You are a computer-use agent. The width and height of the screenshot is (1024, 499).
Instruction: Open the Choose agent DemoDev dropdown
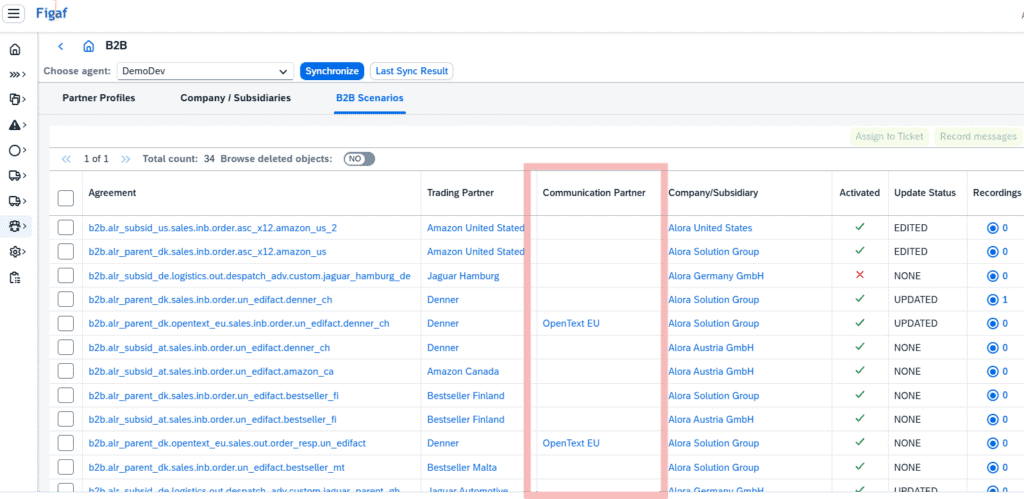[205, 71]
